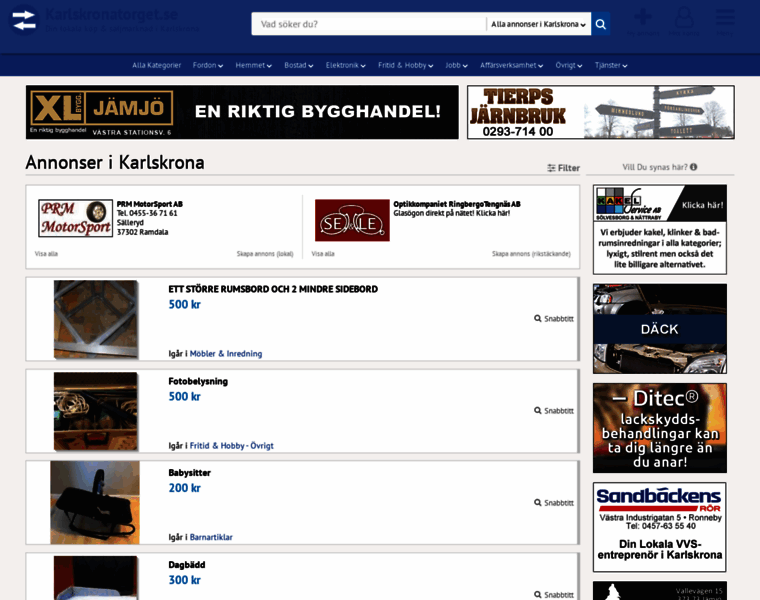Expand the Fritid & Hobby menu
Image resolution: width=760 pixels, height=600 pixels.
406,65
